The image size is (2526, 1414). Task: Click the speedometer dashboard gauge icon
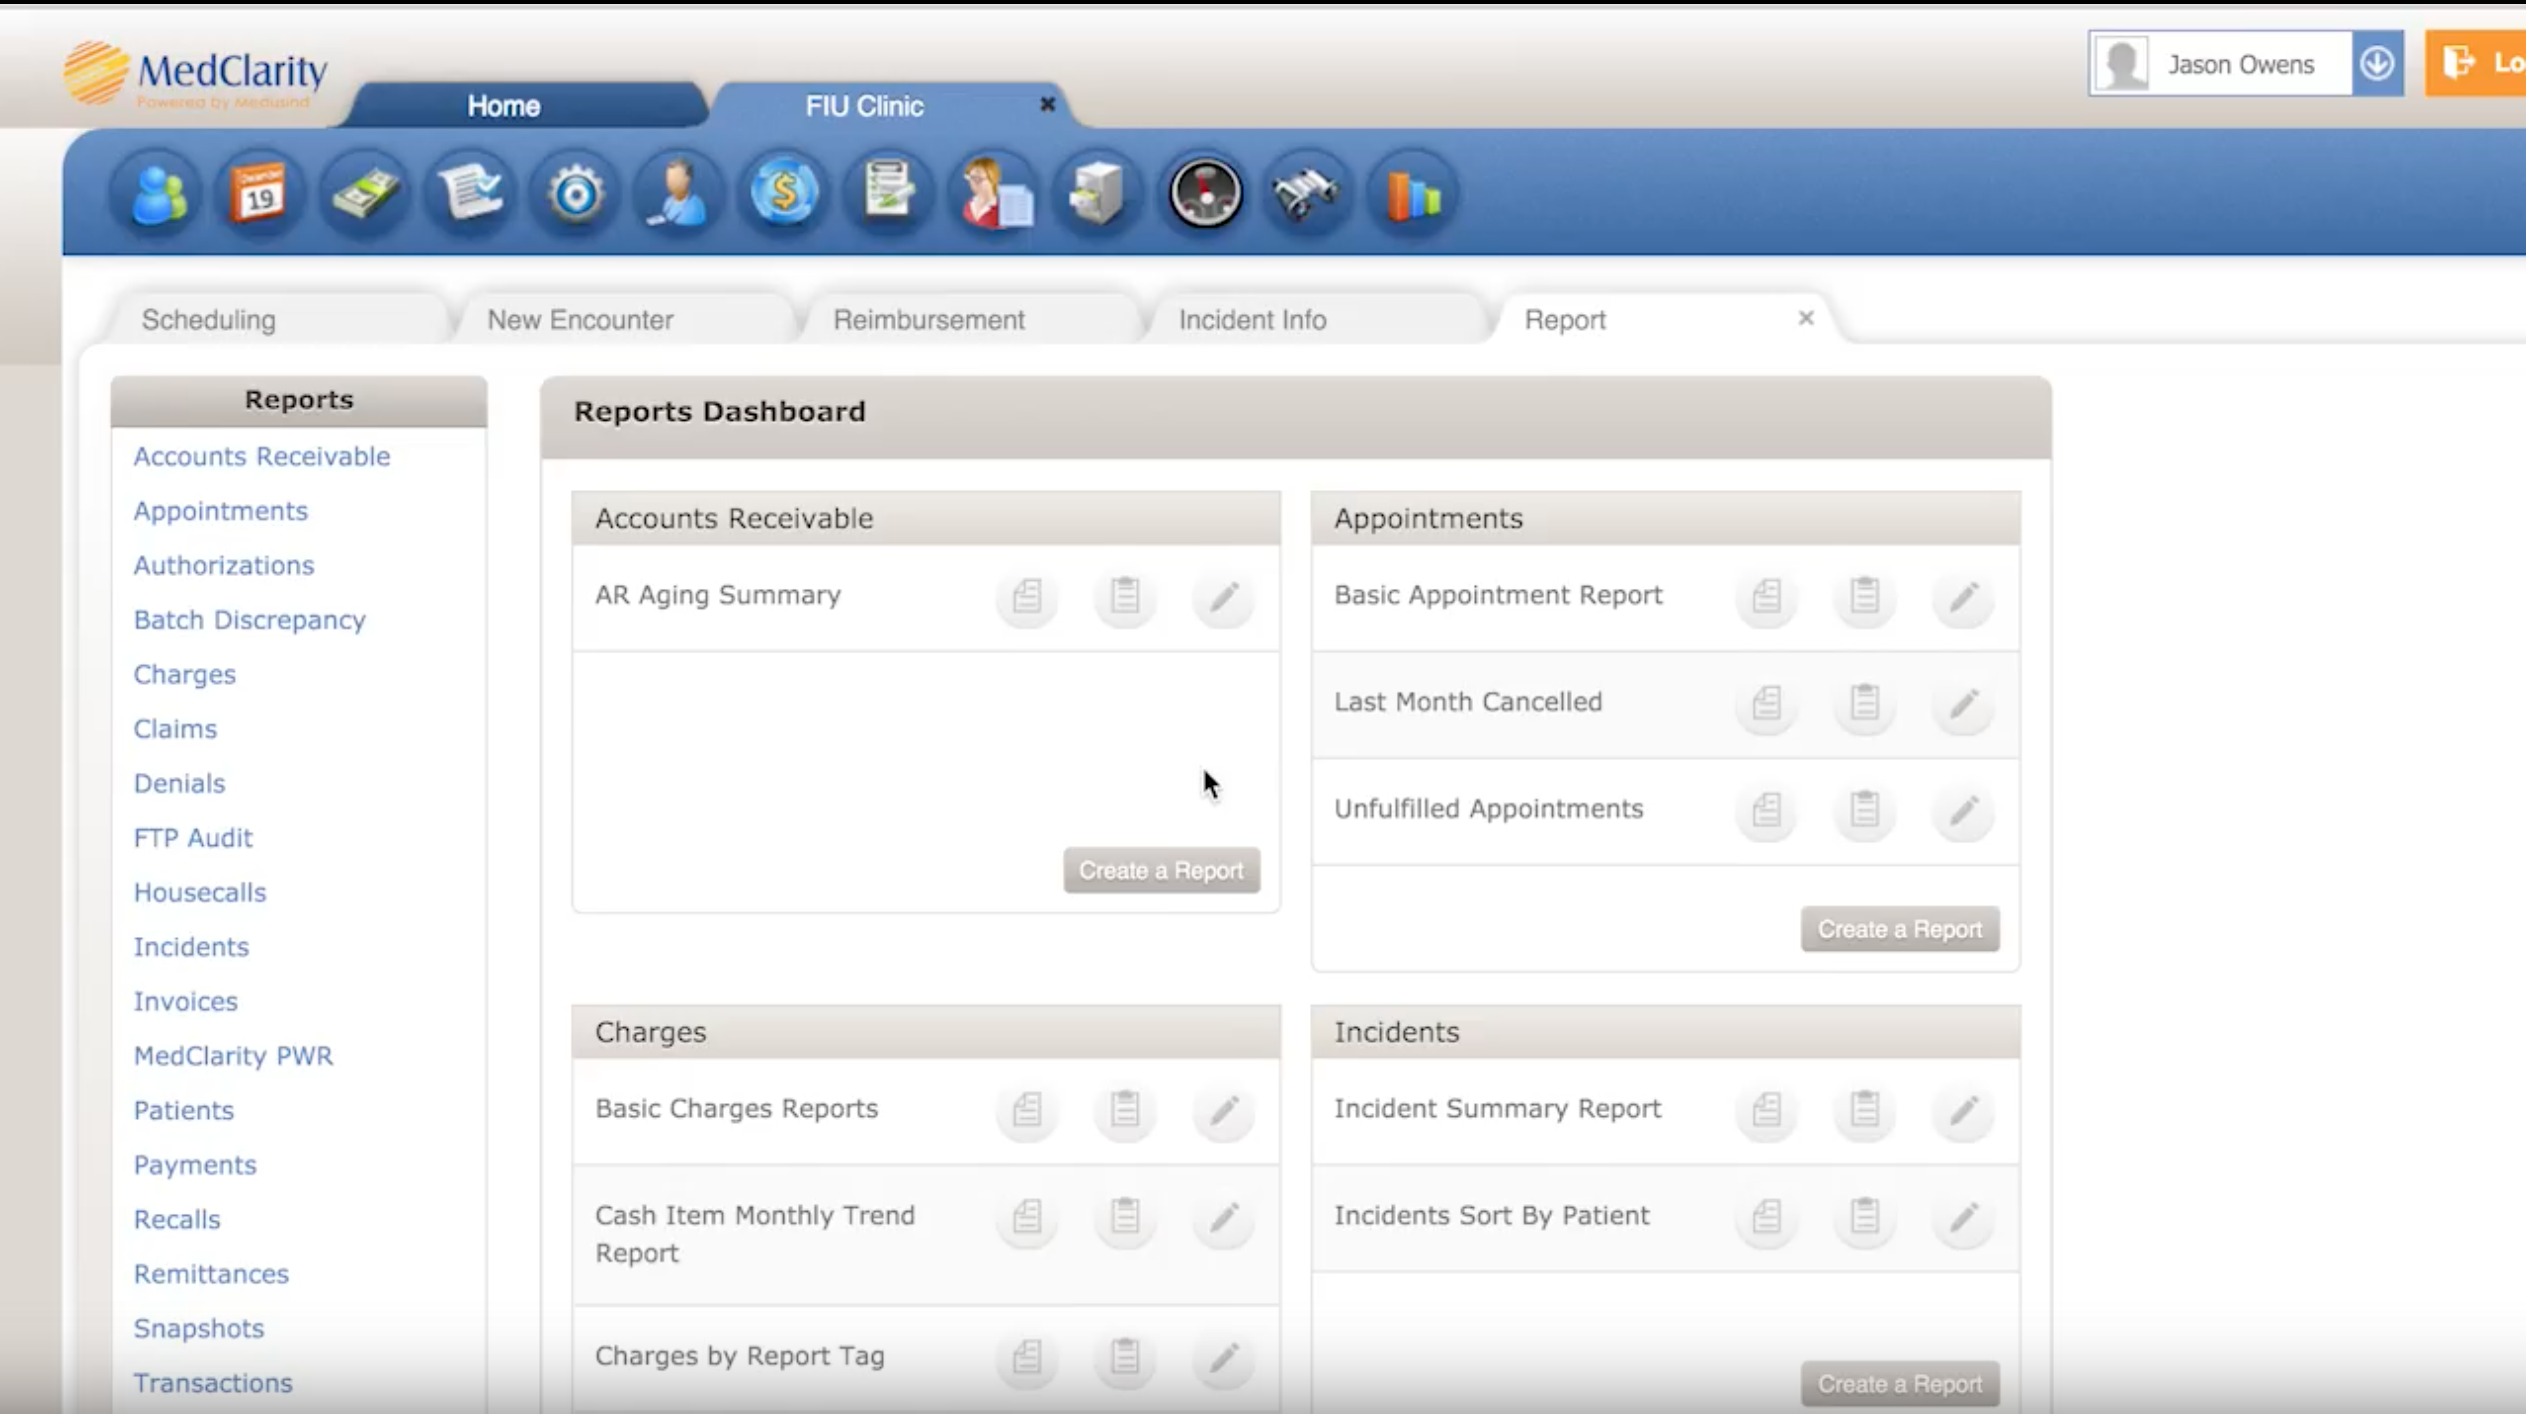tap(1205, 193)
